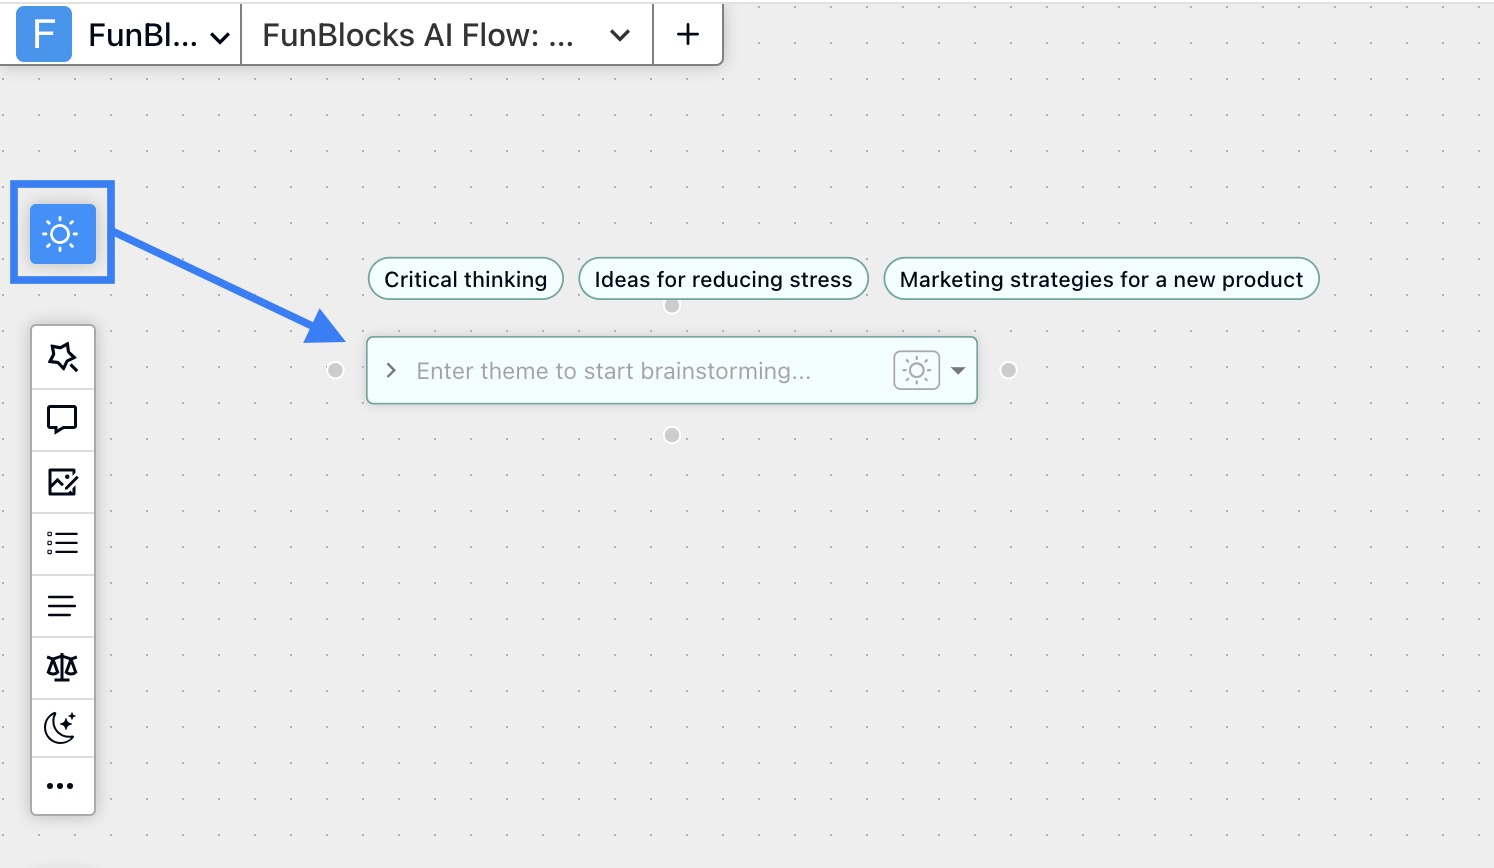The image size is (1494, 868).
Task: Select the Critical thinking suggestion chip
Action: pos(465,279)
